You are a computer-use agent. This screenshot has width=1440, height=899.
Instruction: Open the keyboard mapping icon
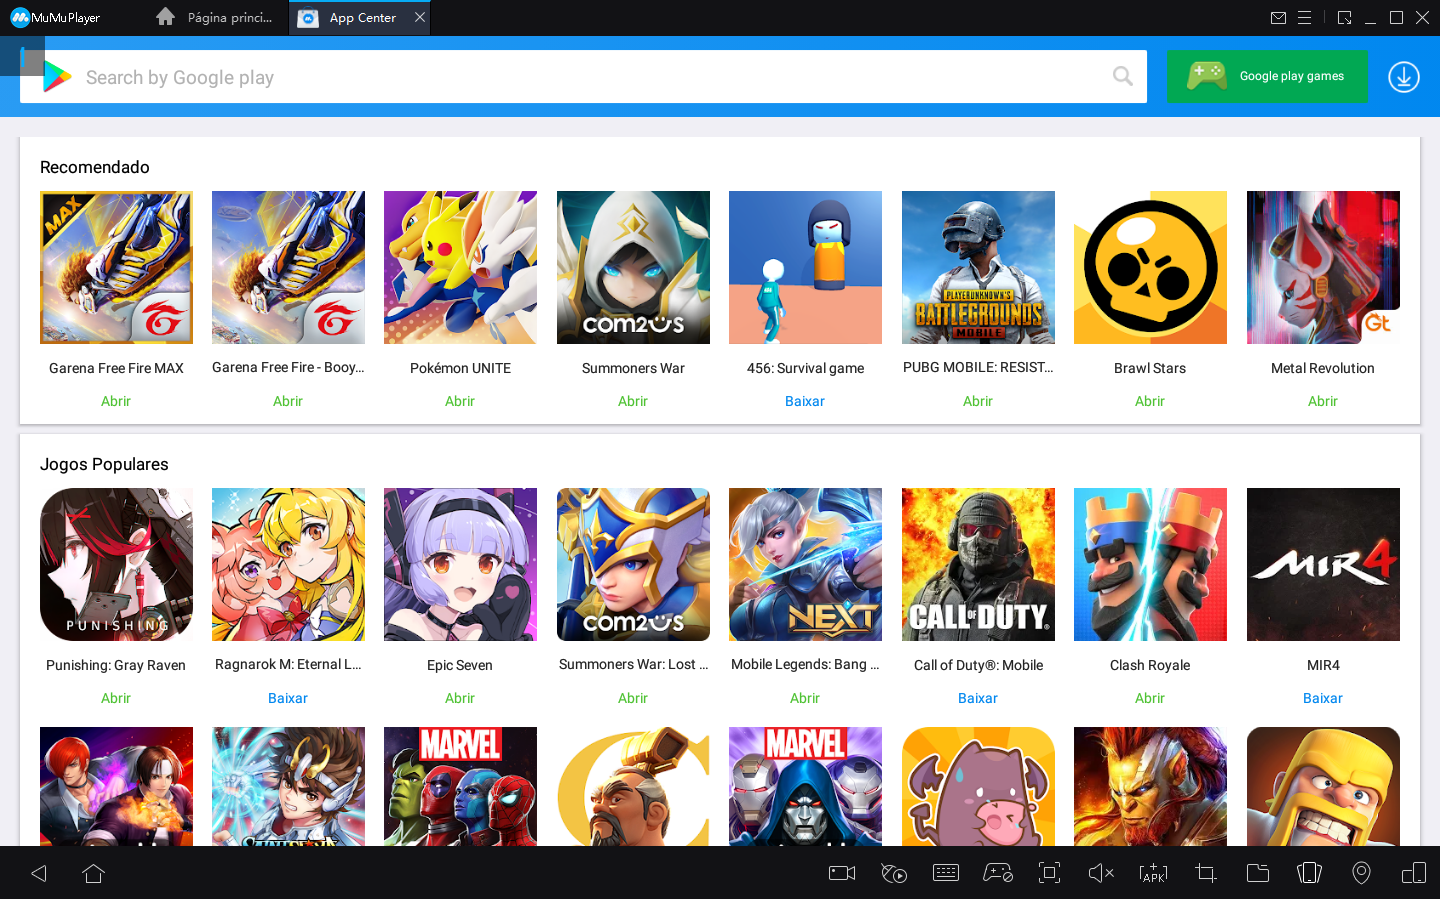(x=945, y=873)
